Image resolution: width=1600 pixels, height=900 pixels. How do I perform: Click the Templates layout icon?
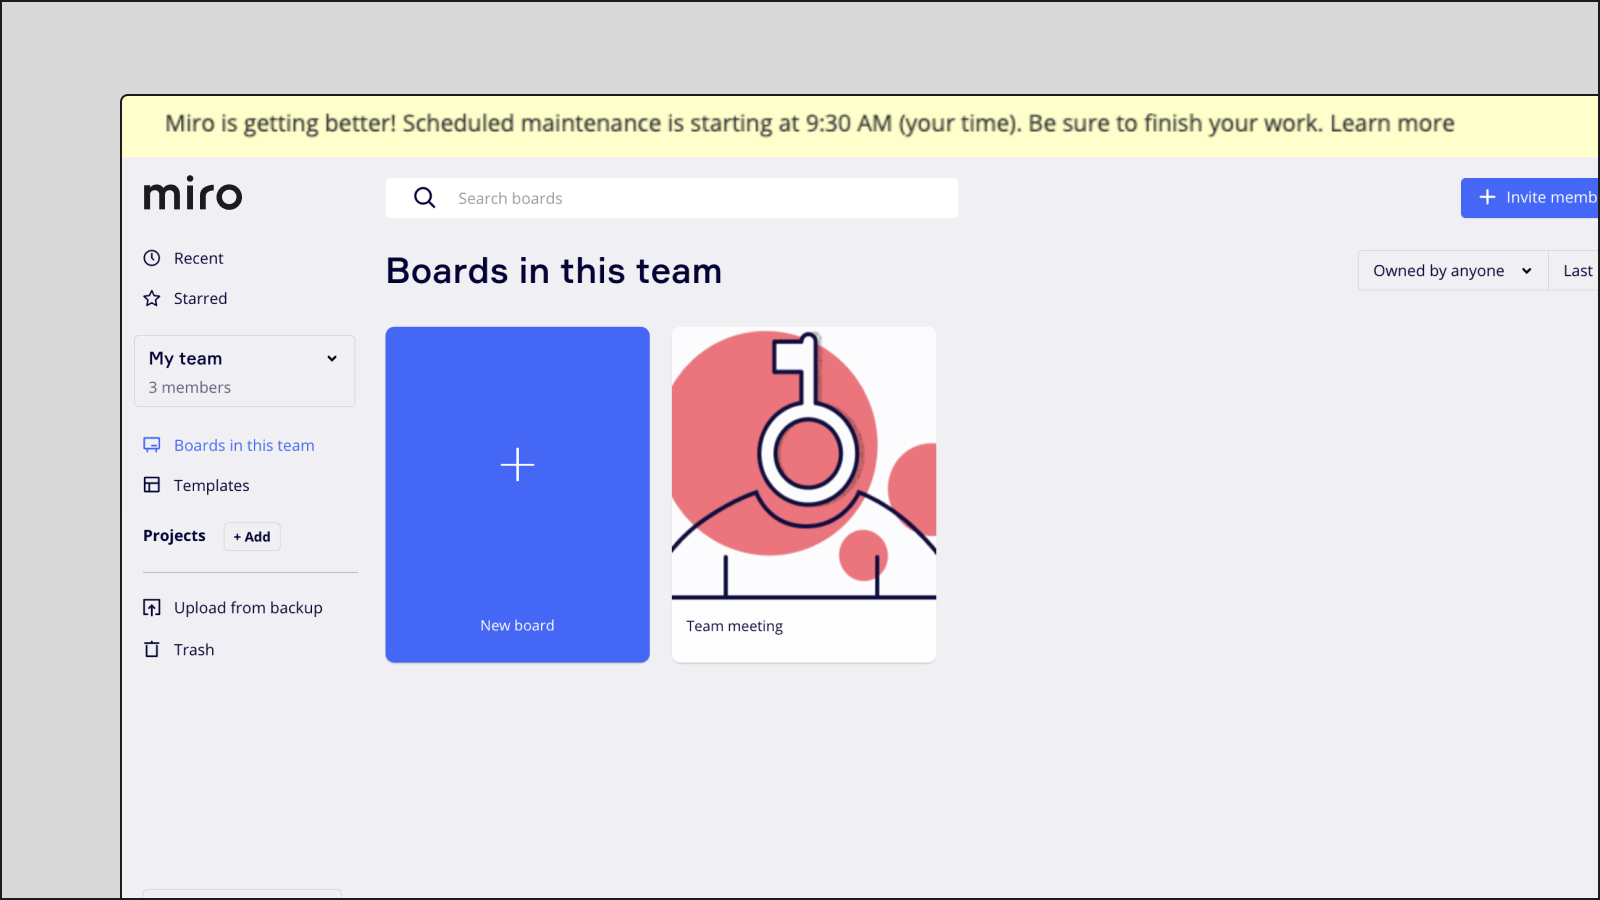(152, 485)
